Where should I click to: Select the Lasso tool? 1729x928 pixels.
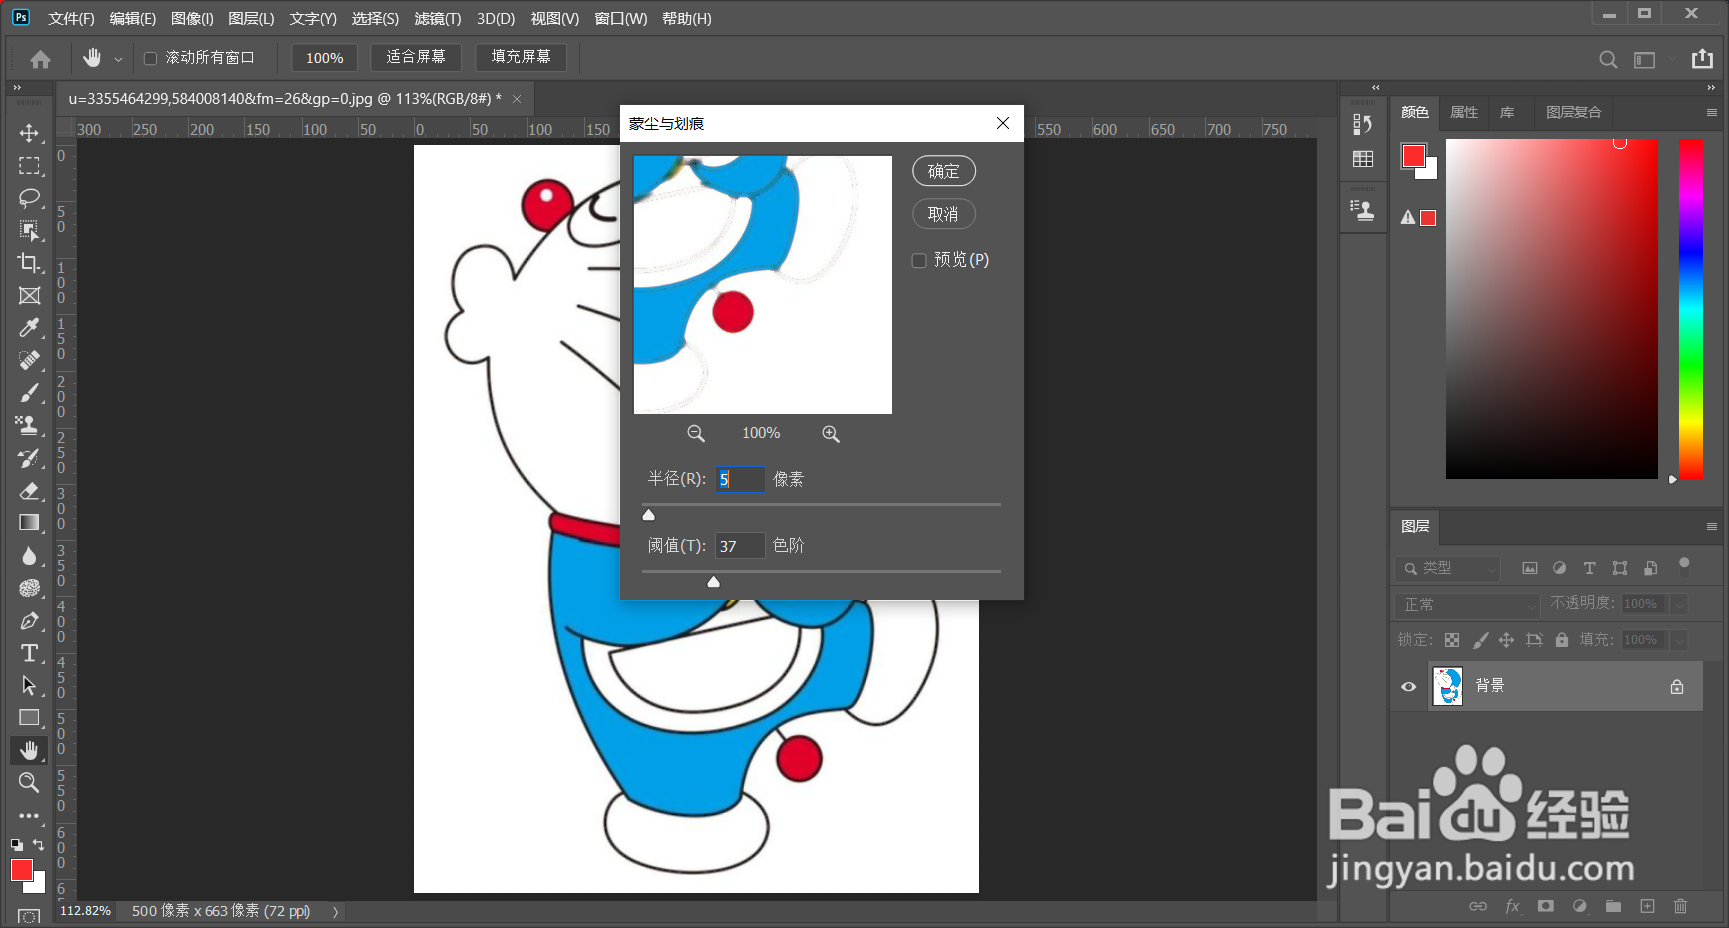pos(29,198)
